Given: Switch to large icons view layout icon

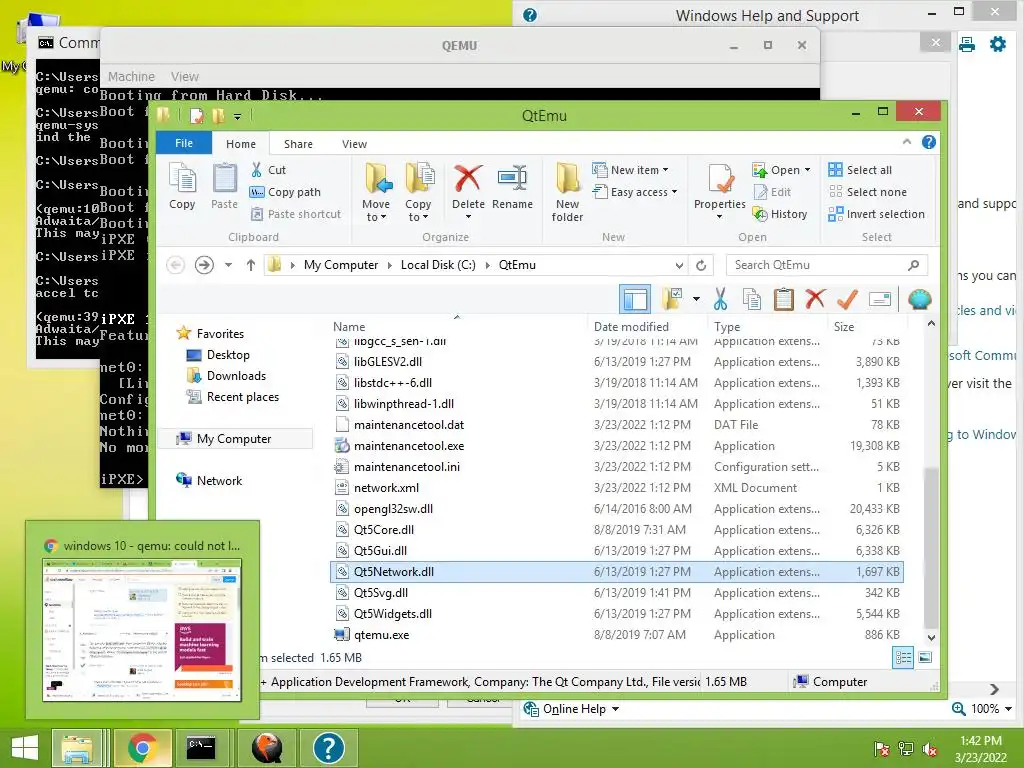Looking at the screenshot, I should (x=925, y=658).
